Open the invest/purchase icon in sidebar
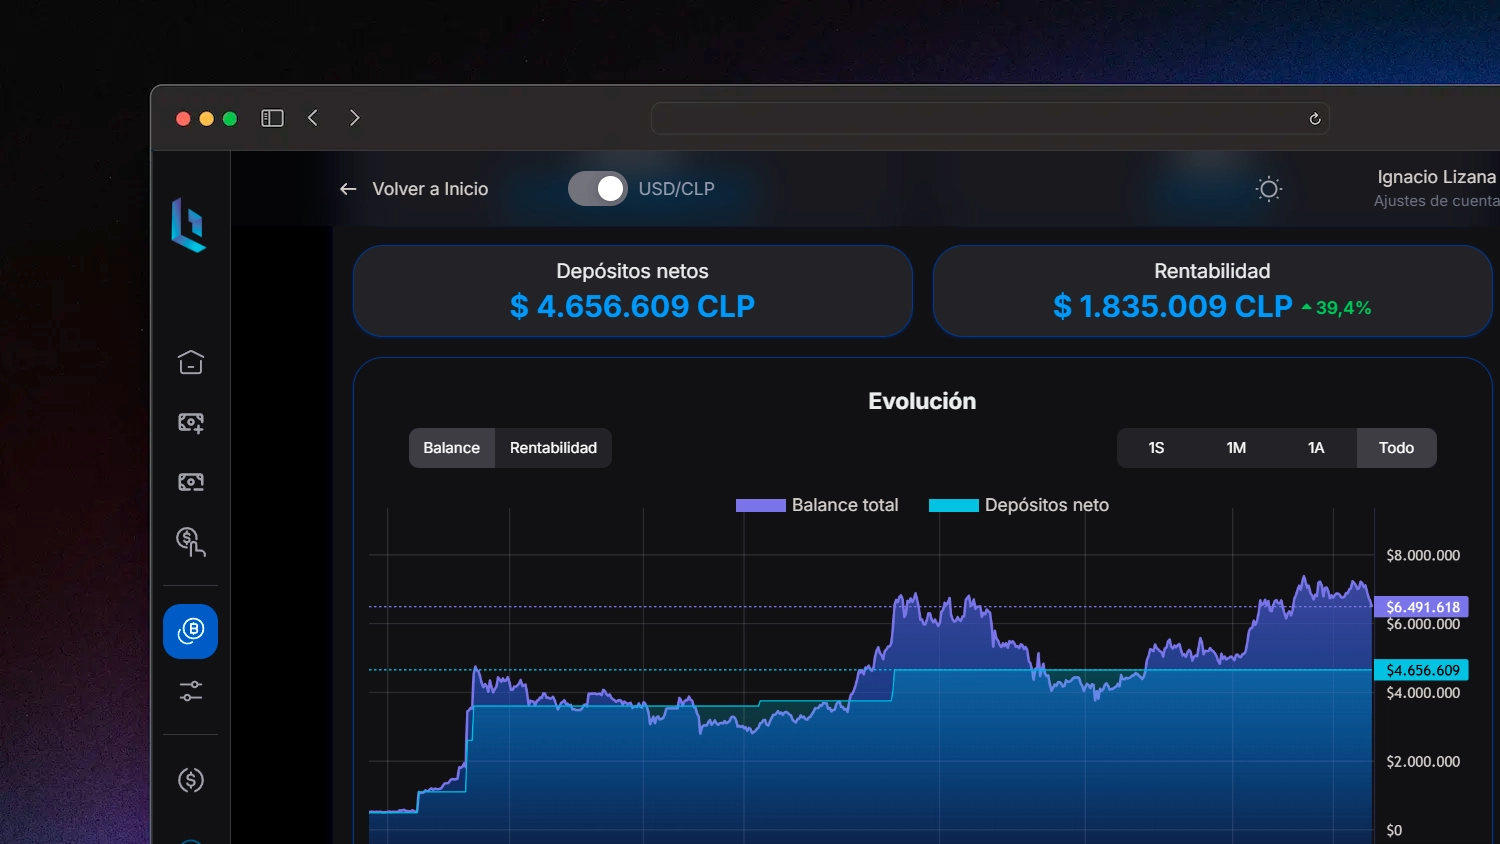This screenshot has width=1500, height=844. [190, 543]
